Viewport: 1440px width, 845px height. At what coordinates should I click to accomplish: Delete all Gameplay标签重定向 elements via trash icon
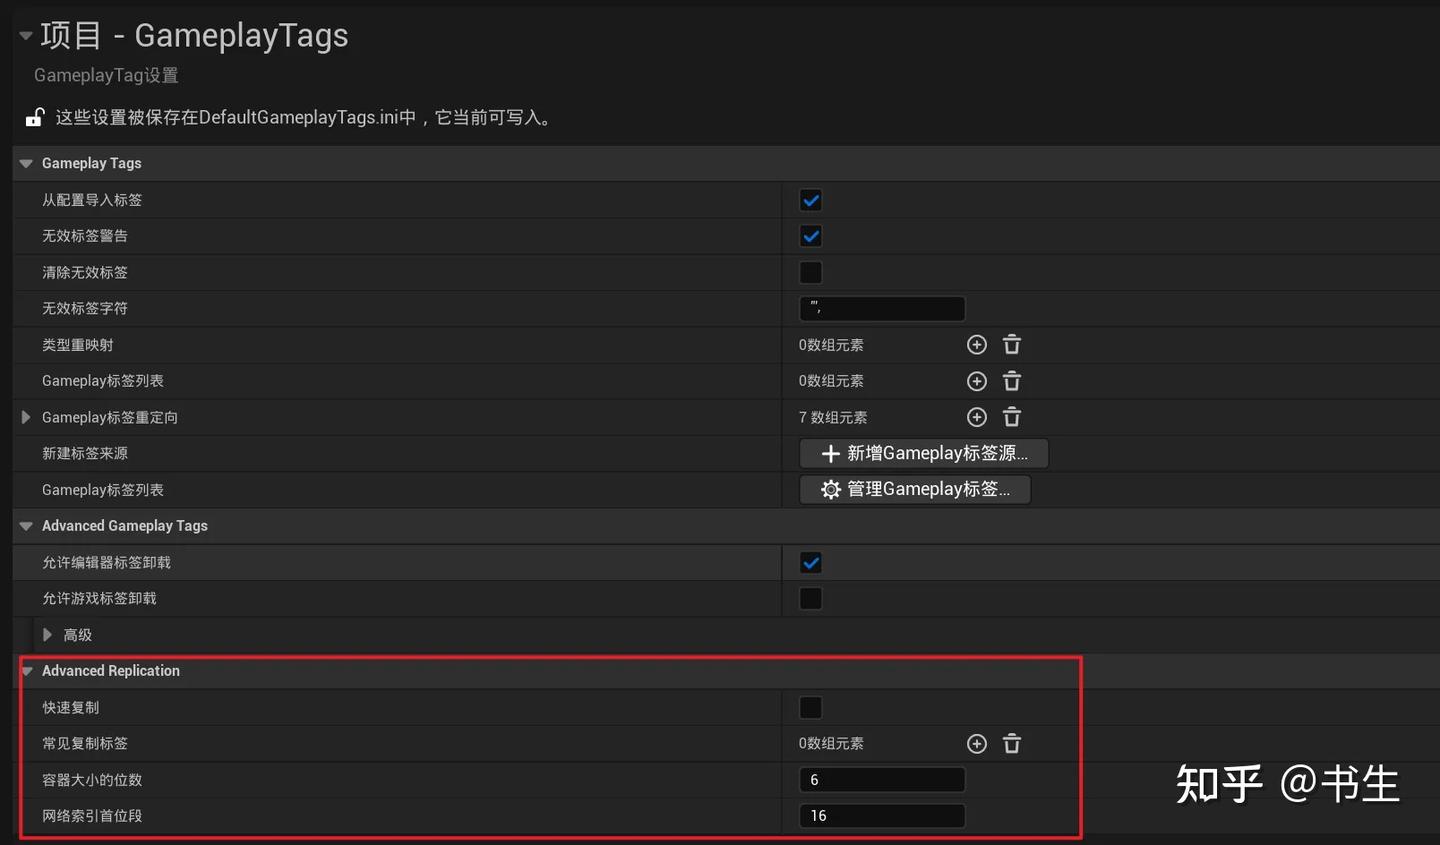1012,417
